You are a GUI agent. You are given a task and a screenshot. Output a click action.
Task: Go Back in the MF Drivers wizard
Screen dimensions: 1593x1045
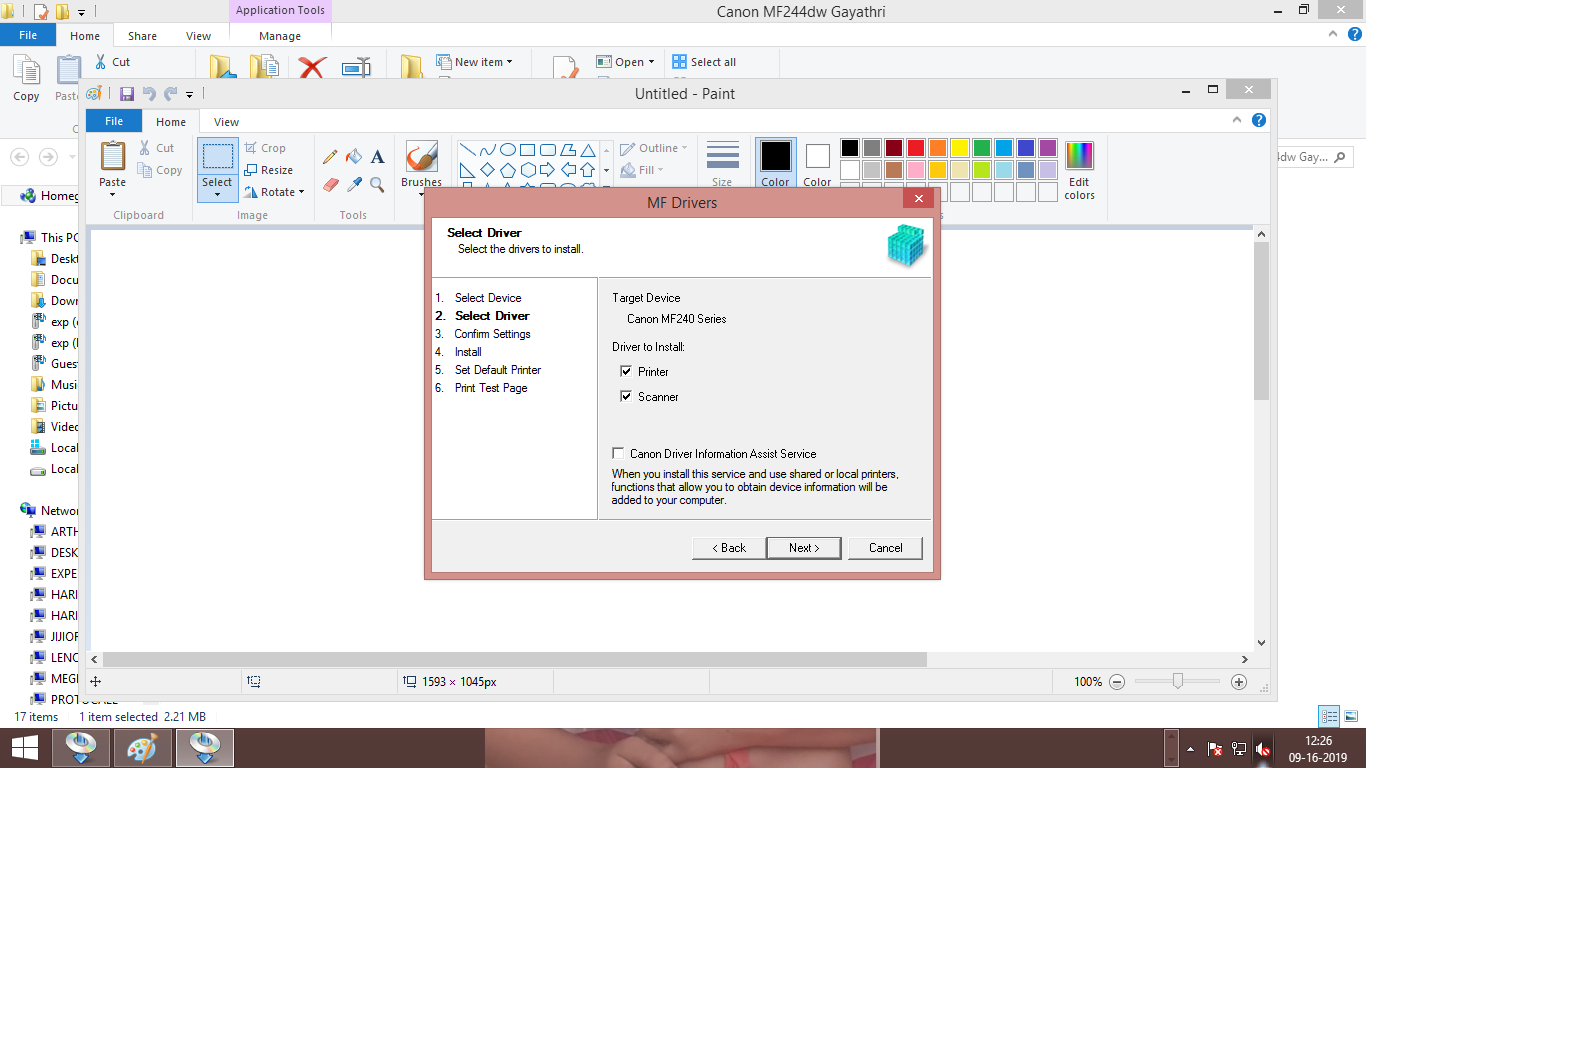coord(729,548)
